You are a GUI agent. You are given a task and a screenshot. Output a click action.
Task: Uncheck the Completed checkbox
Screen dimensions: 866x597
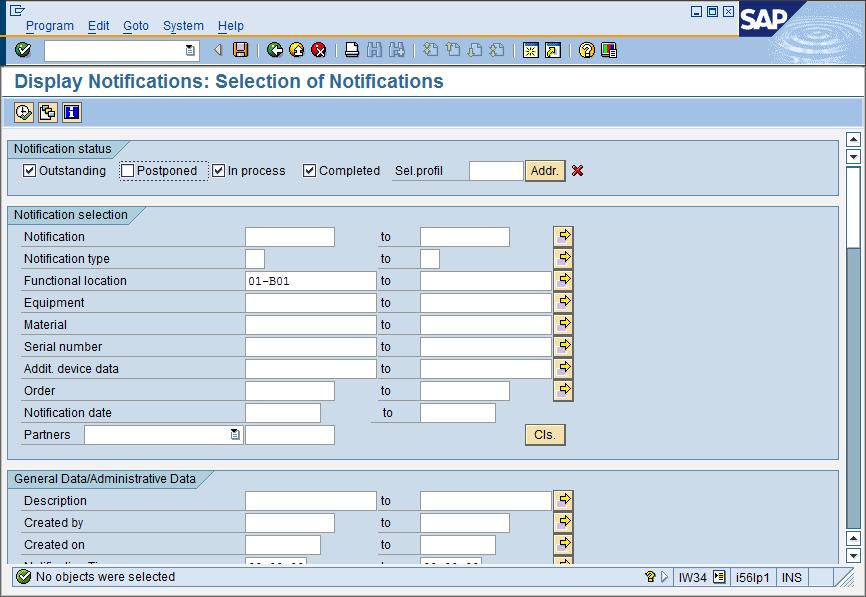click(309, 171)
